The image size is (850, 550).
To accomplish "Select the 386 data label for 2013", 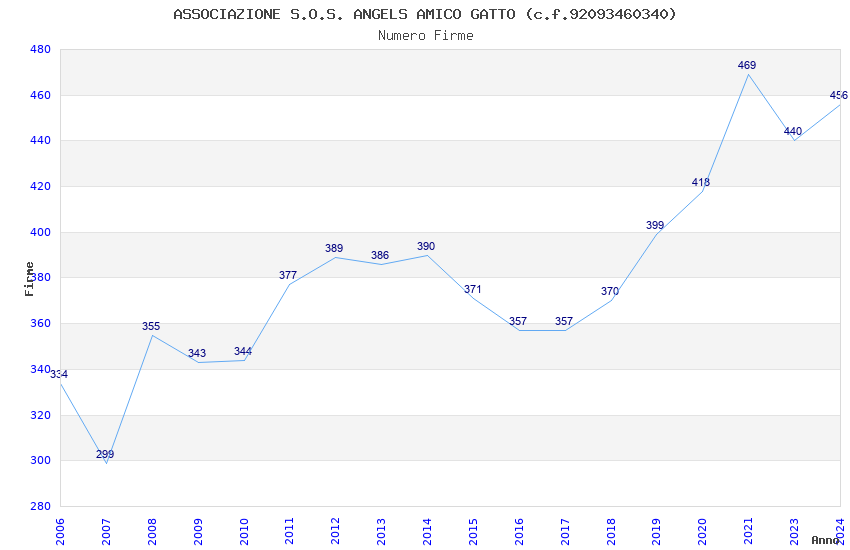I will tap(380, 255).
